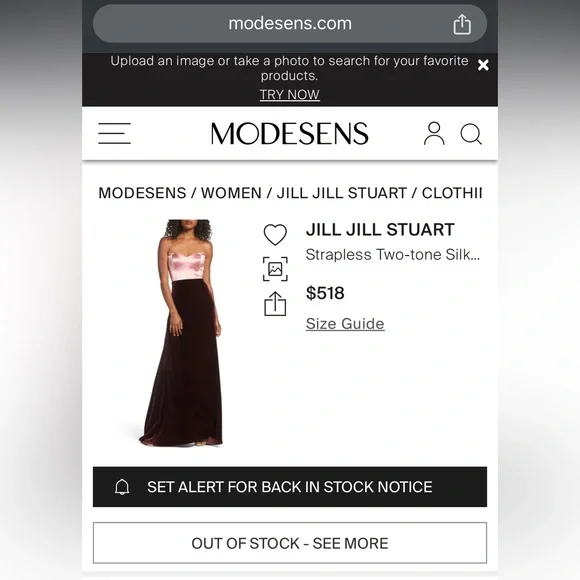Dismiss the image search promo banner
Viewport: 580px width, 580px height.
pos(483,65)
